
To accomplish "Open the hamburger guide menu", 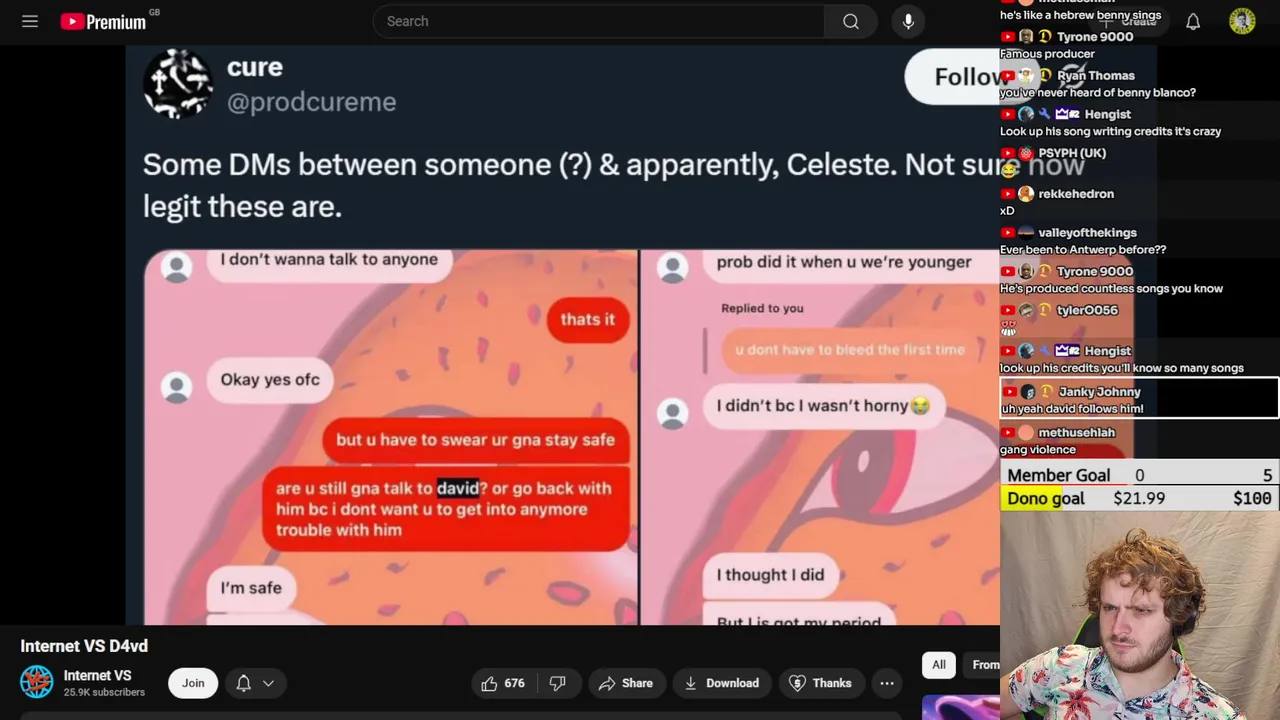I will 30,21.
